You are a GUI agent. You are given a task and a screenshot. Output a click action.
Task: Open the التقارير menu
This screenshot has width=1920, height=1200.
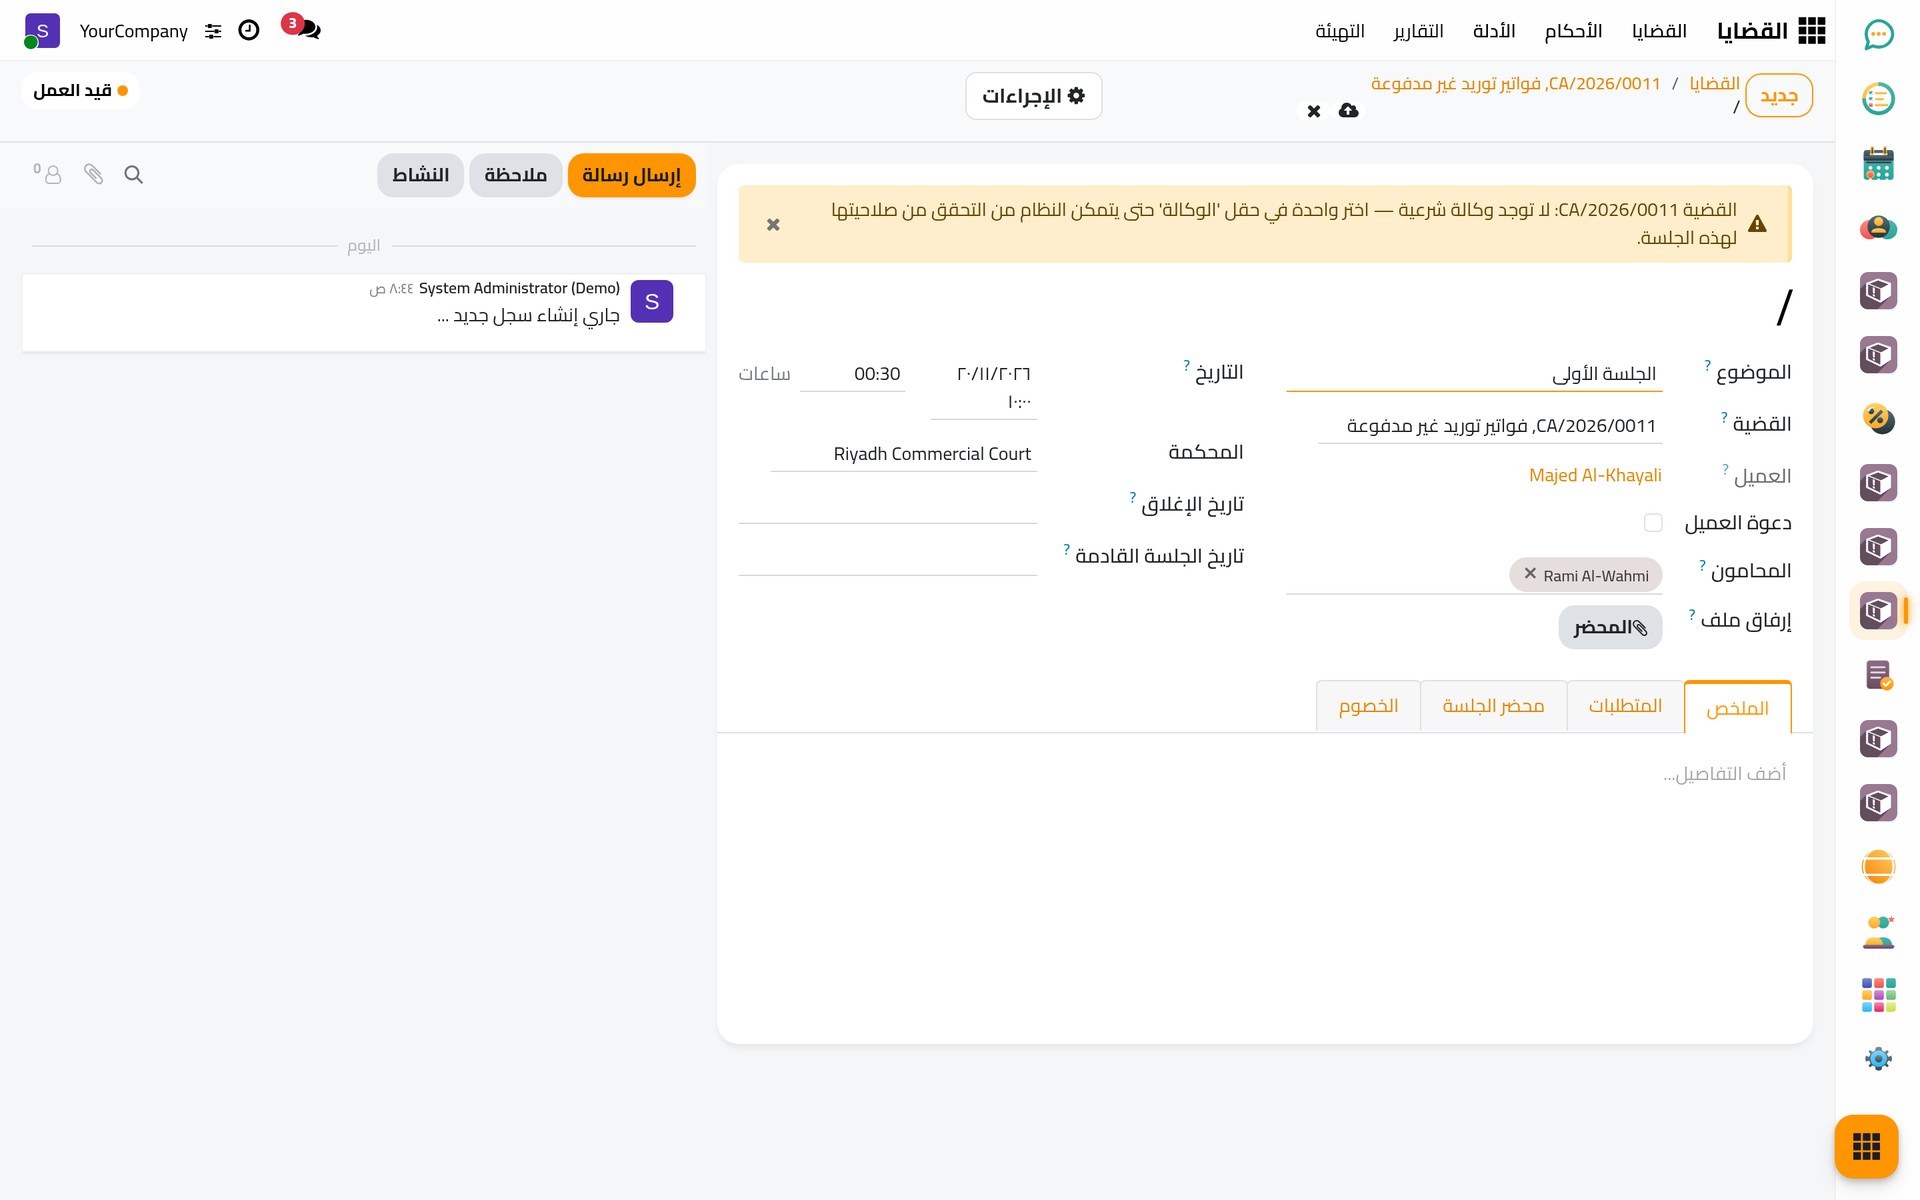(x=1418, y=31)
